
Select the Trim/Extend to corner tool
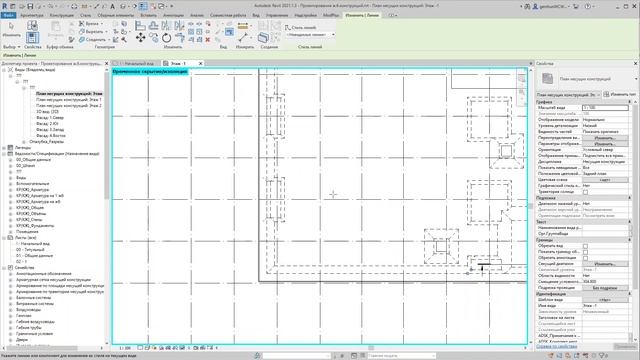[180, 38]
